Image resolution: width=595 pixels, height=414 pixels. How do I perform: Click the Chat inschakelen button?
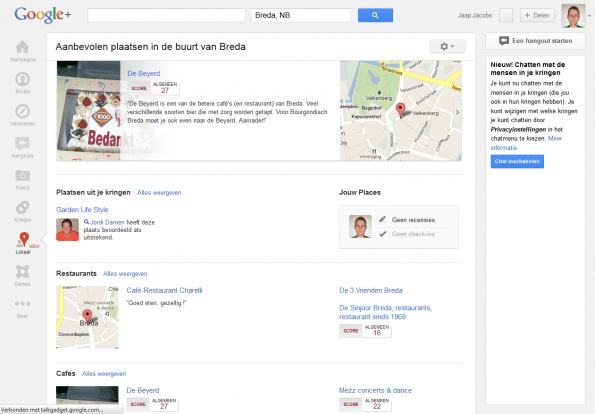tap(517, 161)
